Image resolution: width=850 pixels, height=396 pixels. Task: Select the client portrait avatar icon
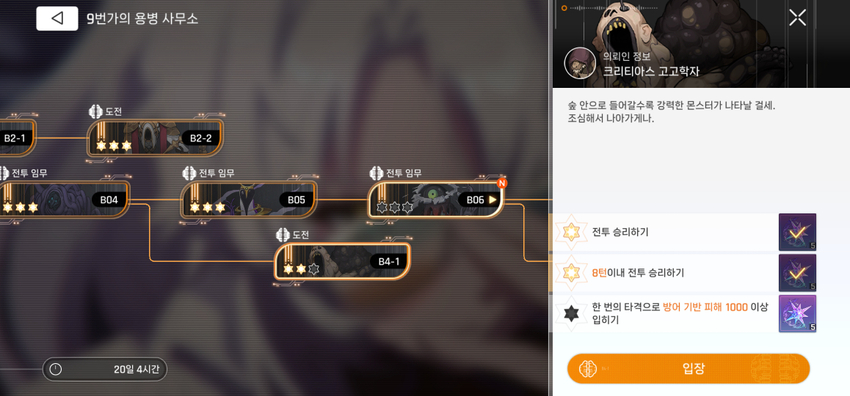580,63
